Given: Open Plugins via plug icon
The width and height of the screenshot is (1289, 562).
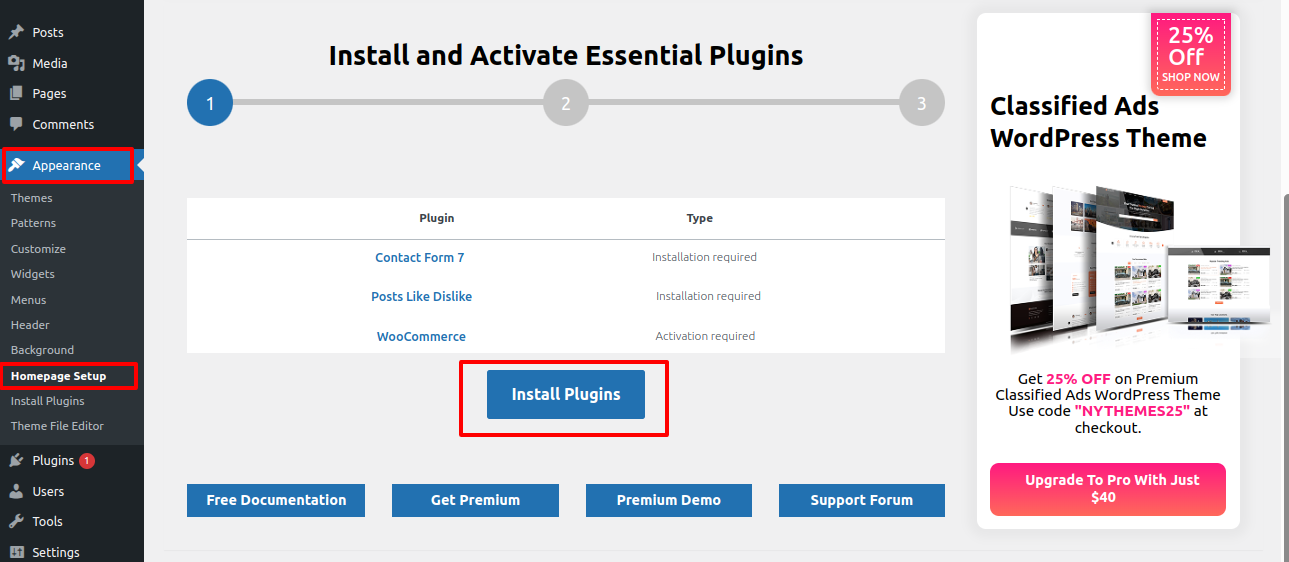Looking at the screenshot, I should 16,460.
